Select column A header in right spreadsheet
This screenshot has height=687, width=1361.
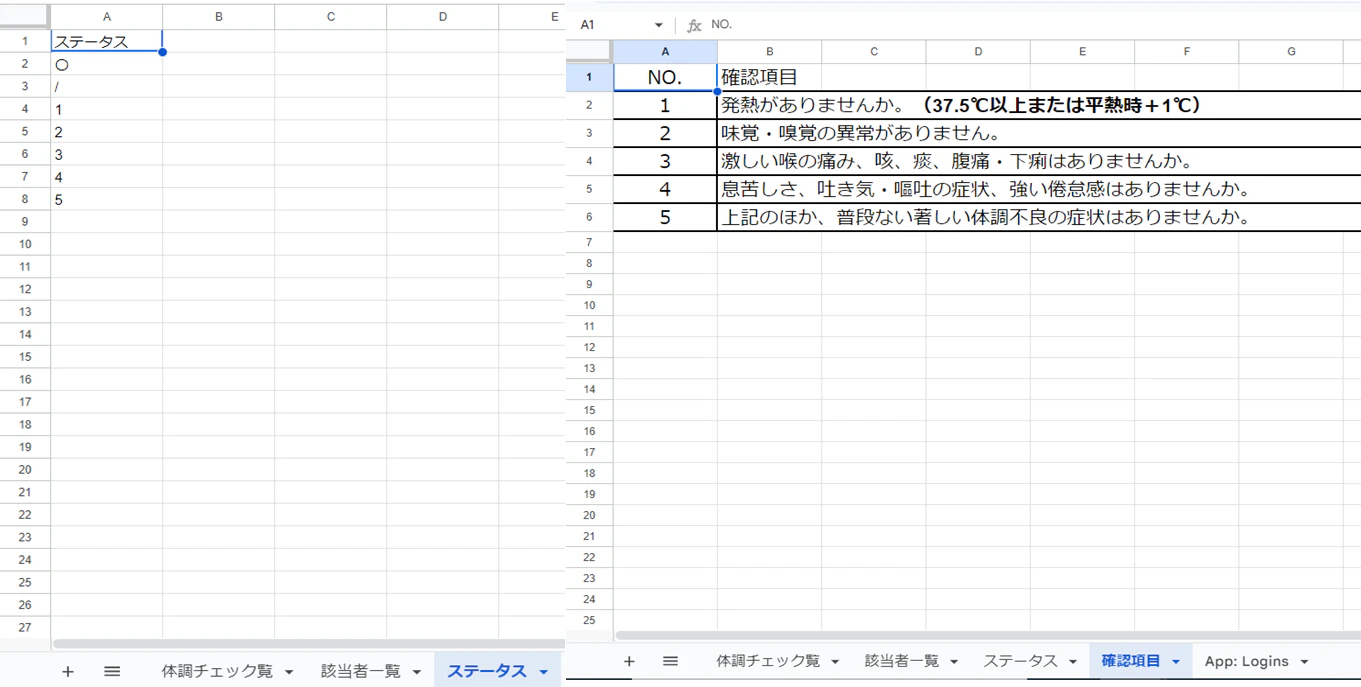pos(665,52)
